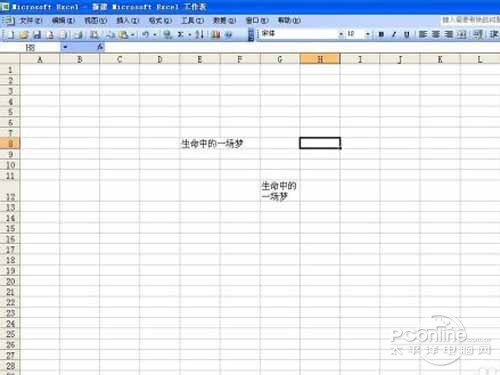Image resolution: width=500 pixels, height=375 pixels.
Task: Click the Save disk icon
Action: point(37,34)
